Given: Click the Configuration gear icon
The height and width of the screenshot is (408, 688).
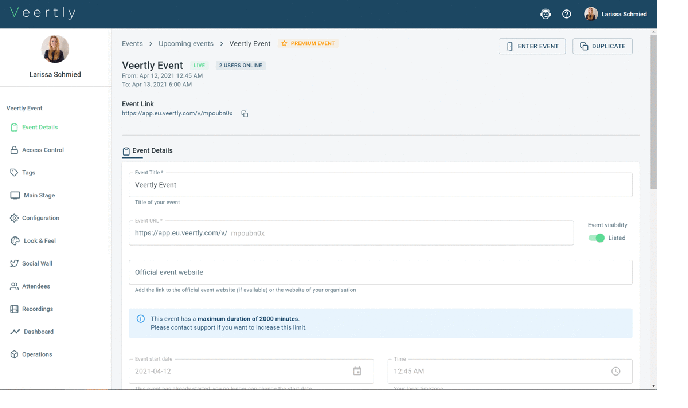Looking at the screenshot, I should tap(14, 218).
